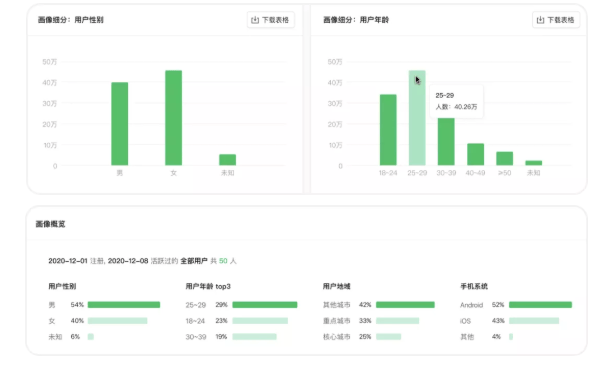The width and height of the screenshot is (614, 365).
Task: Click the 全部用户 text
Action: [x=194, y=261]
